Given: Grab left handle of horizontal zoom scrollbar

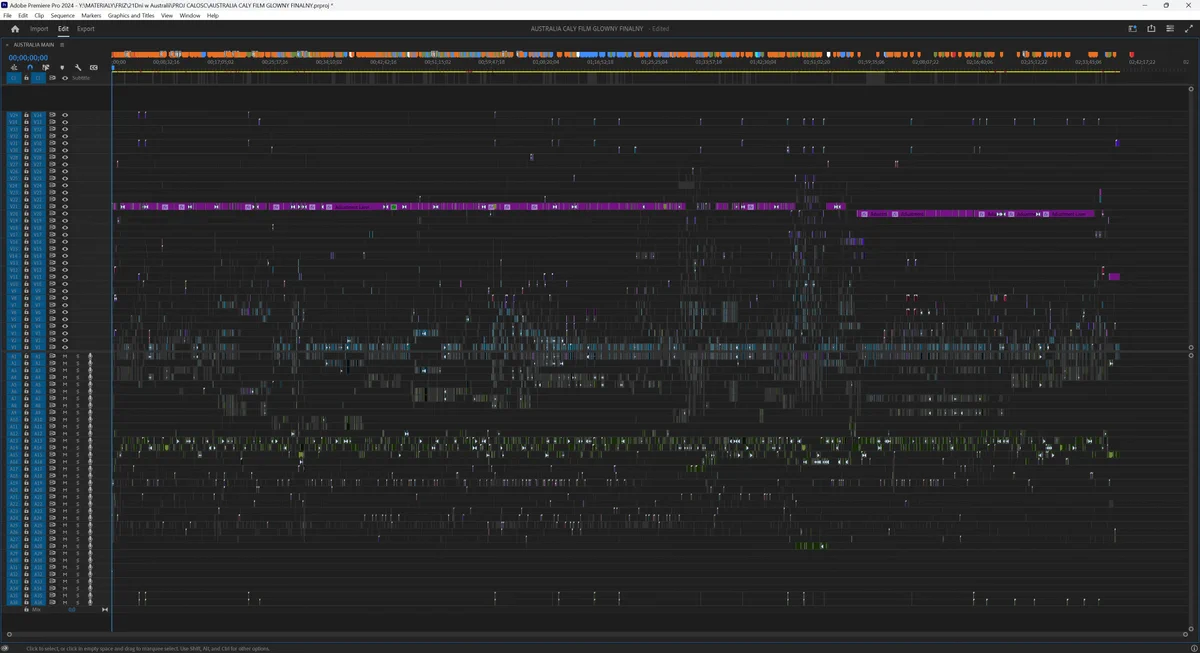Looking at the screenshot, I should [10, 634].
